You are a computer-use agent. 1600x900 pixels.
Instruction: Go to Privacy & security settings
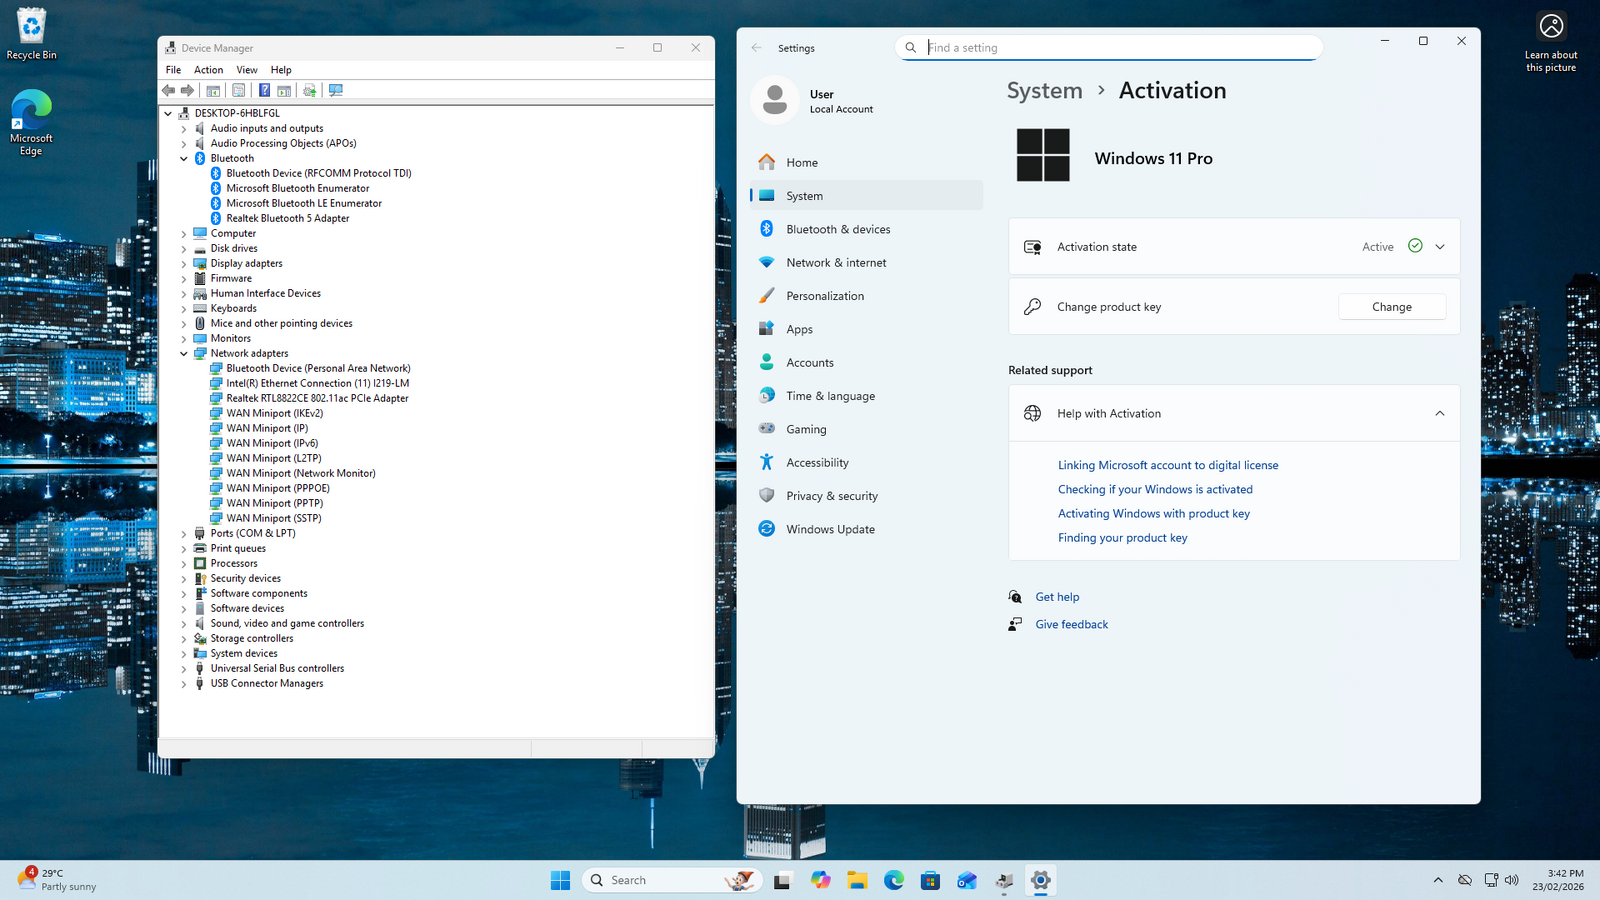tap(831, 496)
